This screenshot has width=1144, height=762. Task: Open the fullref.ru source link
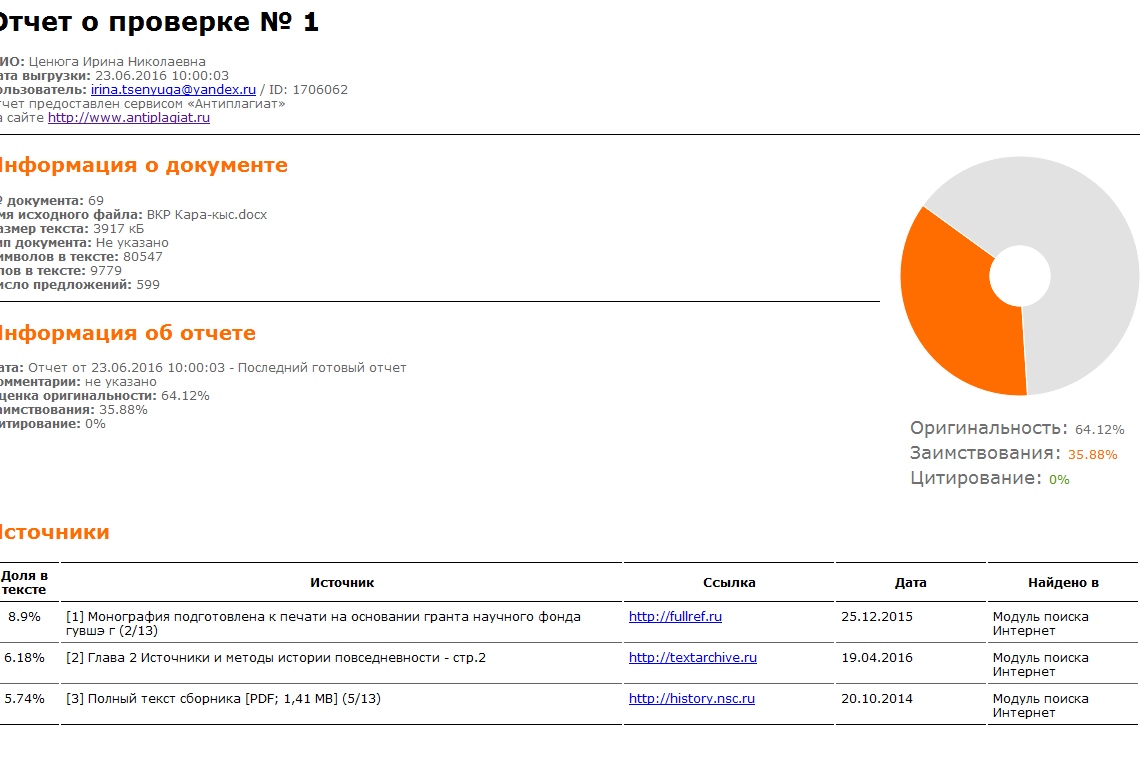(x=675, y=617)
